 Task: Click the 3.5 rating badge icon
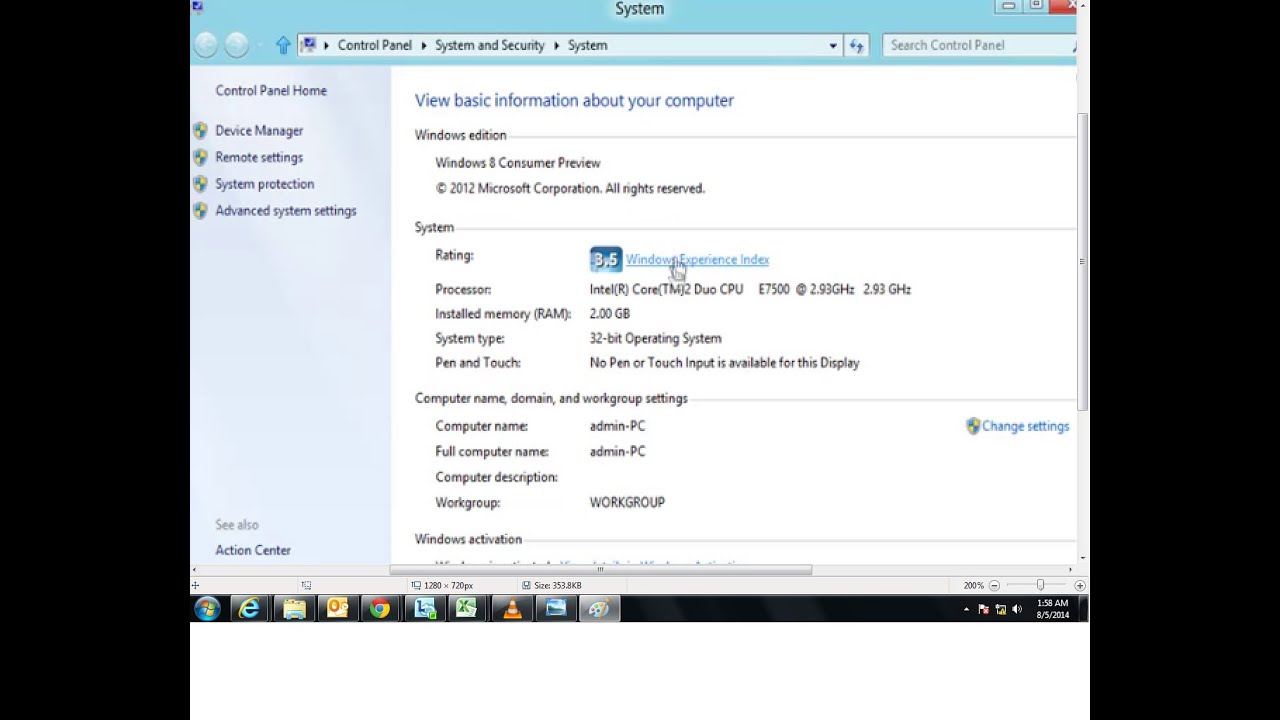click(x=606, y=259)
